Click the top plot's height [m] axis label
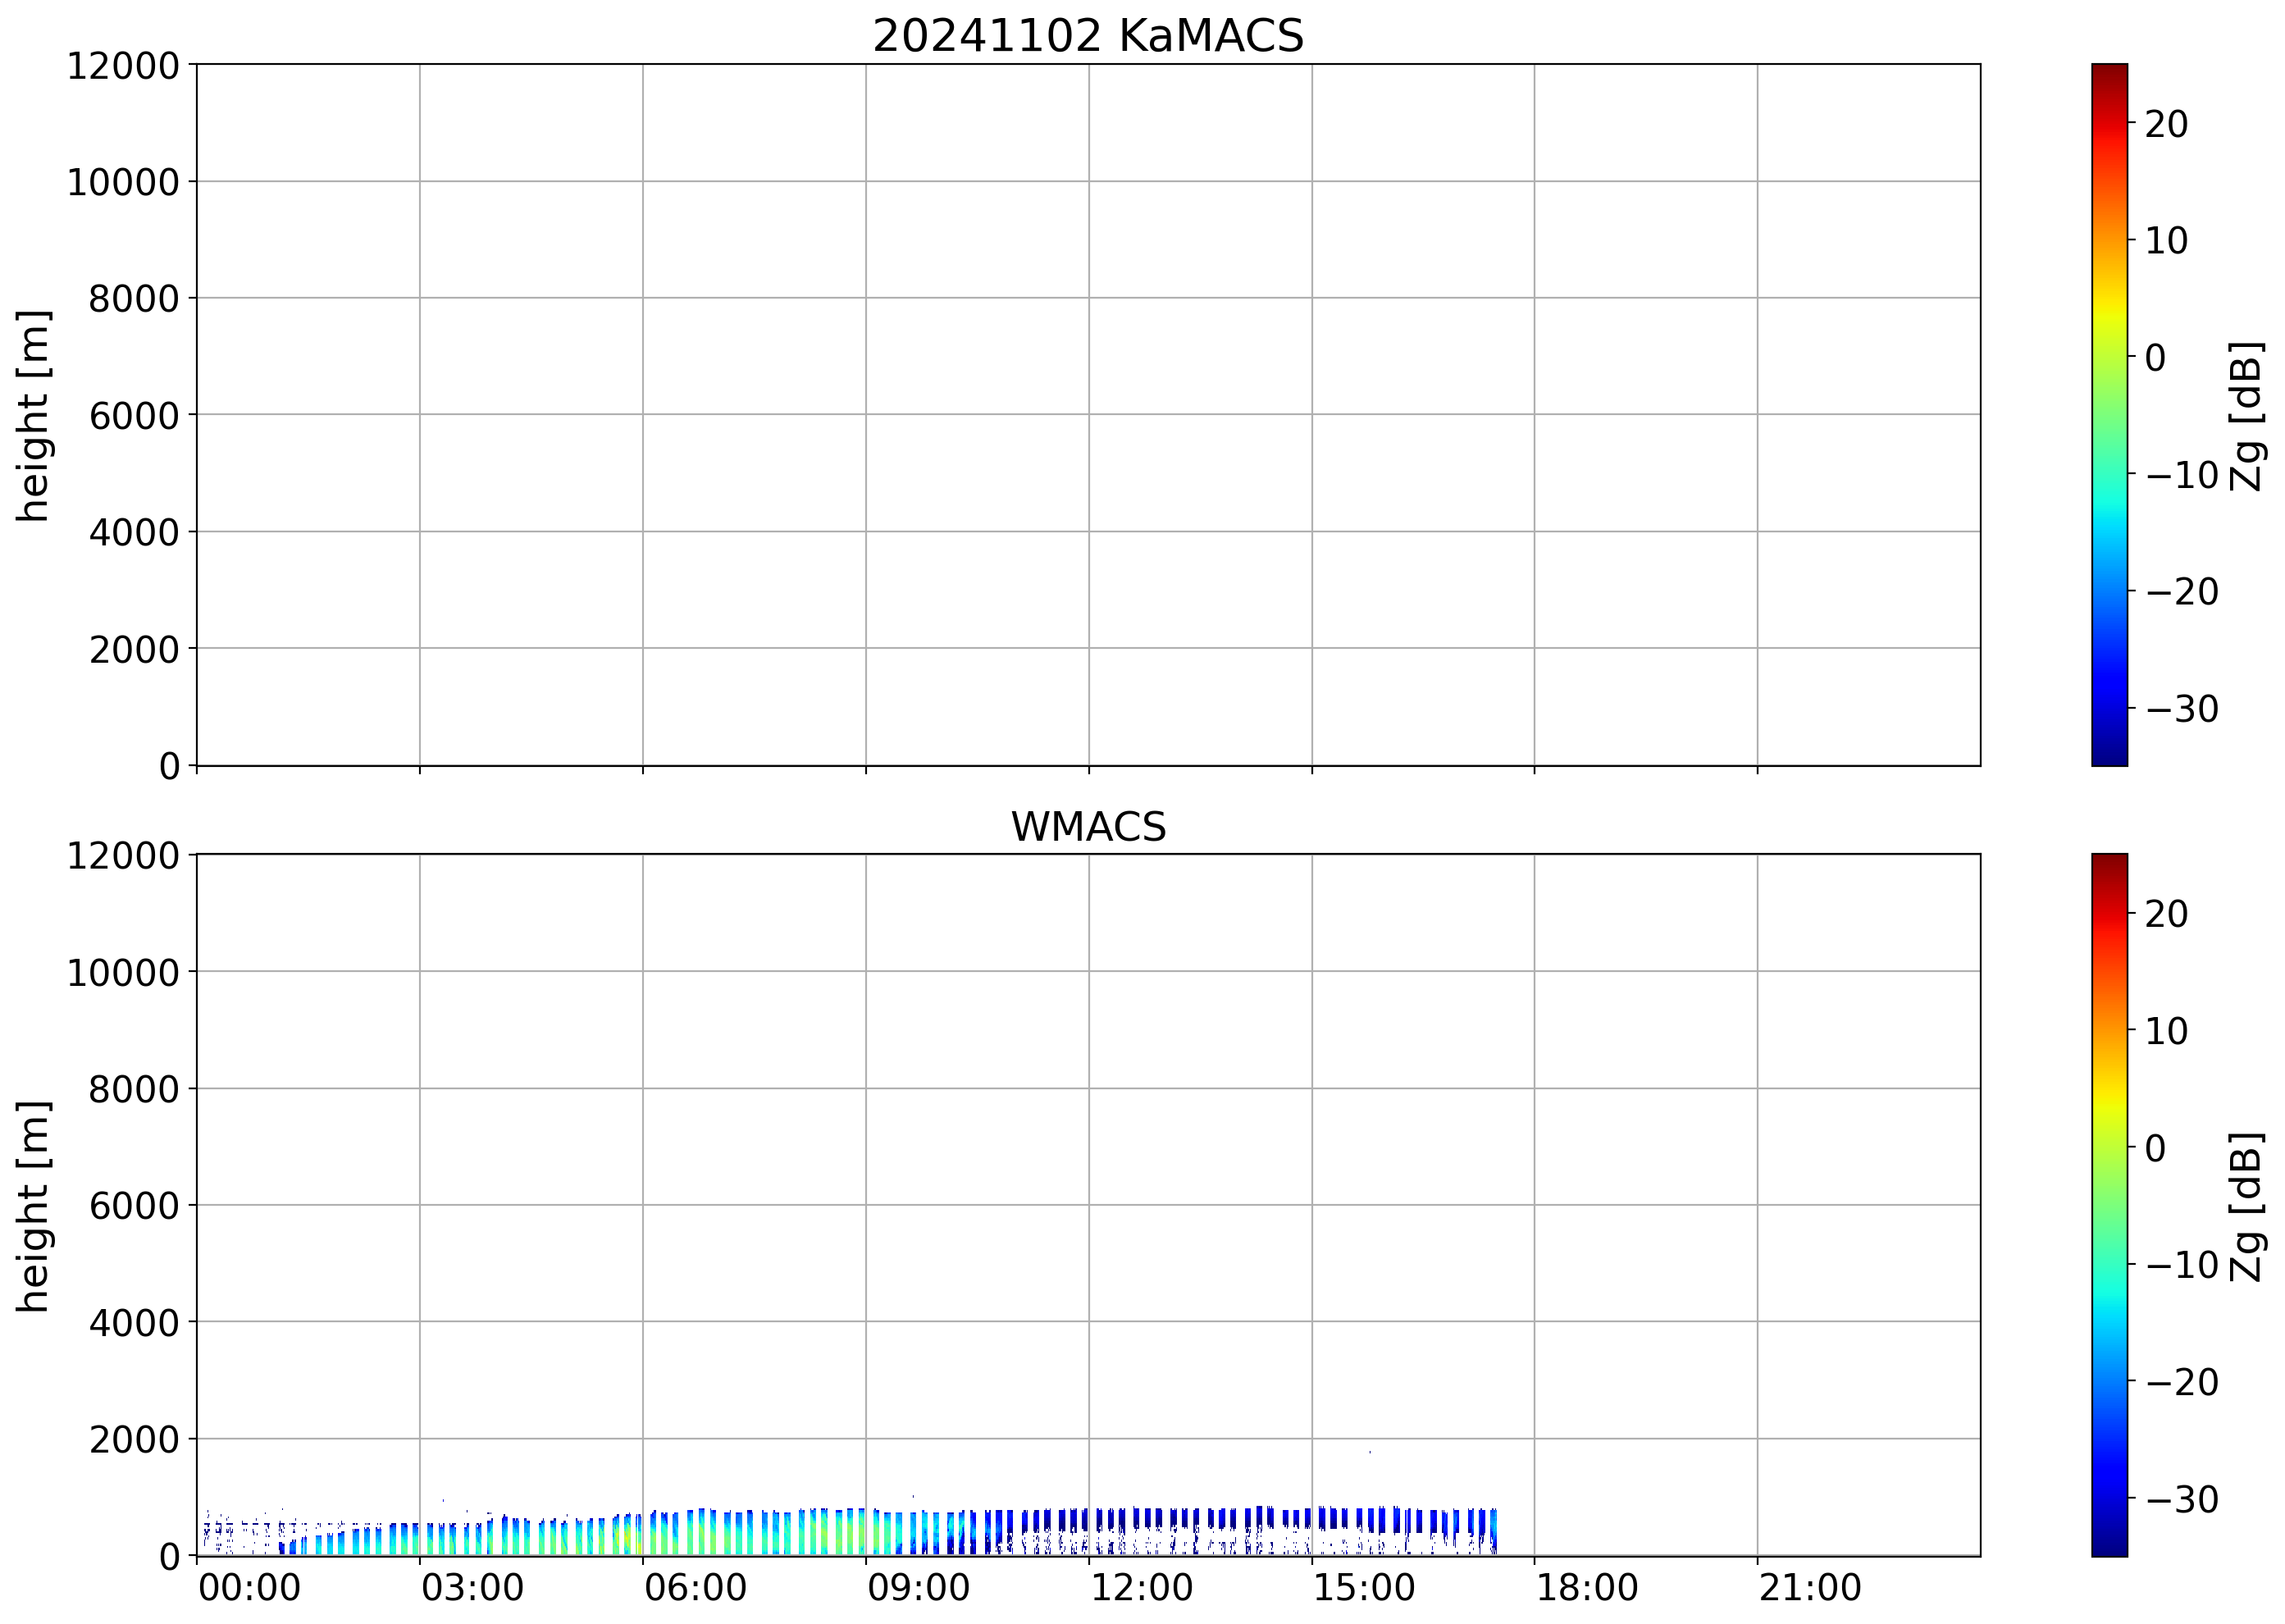 coord(34,415)
